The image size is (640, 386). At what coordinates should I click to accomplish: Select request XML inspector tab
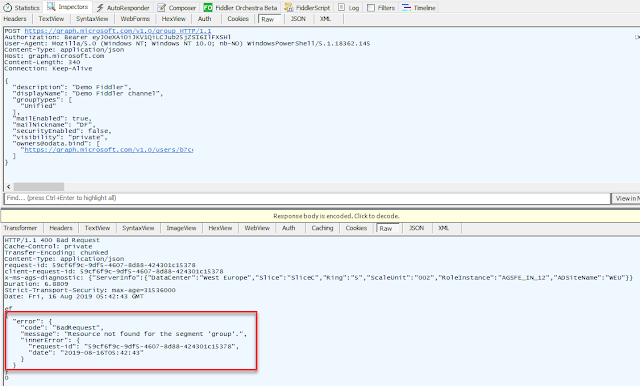[x=325, y=19]
